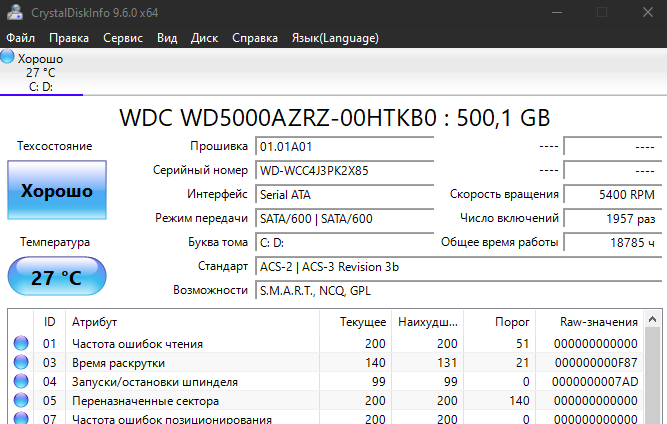
Task: Click the Общее время работы label
Action: [x=499, y=242]
